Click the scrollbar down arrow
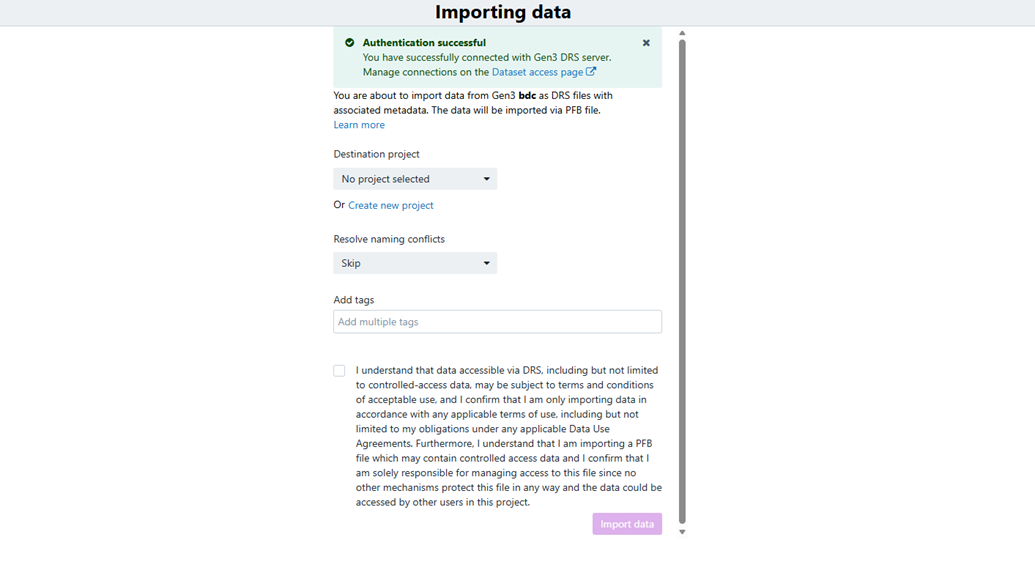Screen dimensions: 1035x581 coord(681,530)
